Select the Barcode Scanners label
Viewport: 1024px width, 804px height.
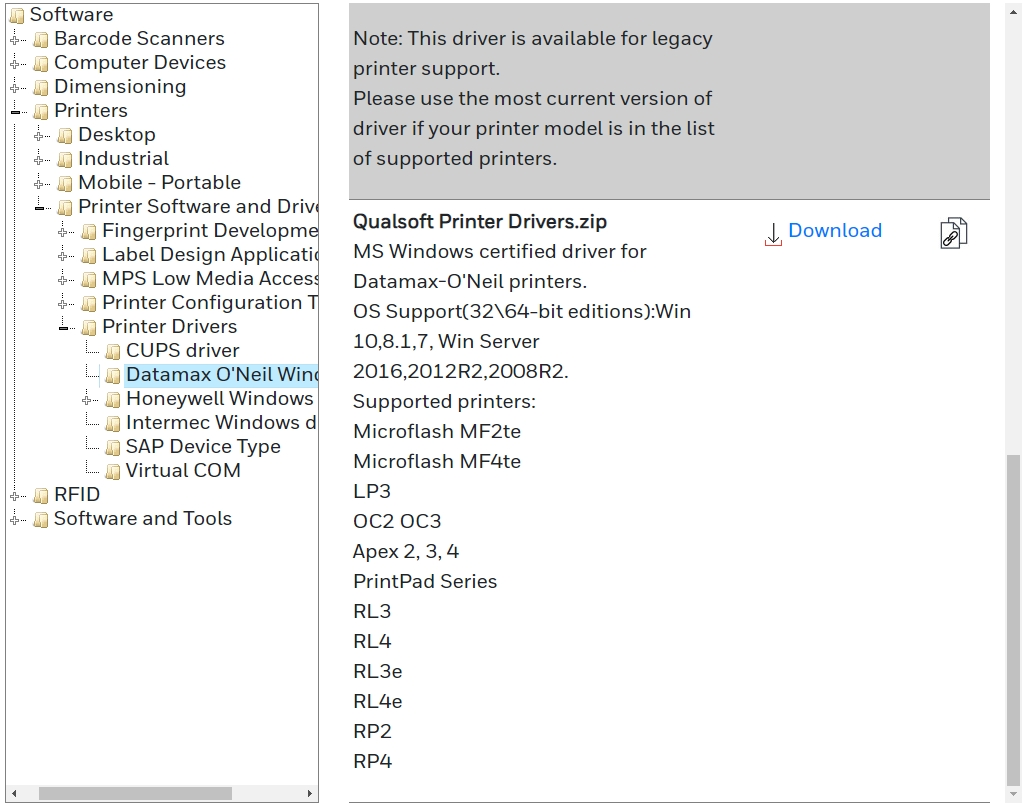click(x=139, y=39)
